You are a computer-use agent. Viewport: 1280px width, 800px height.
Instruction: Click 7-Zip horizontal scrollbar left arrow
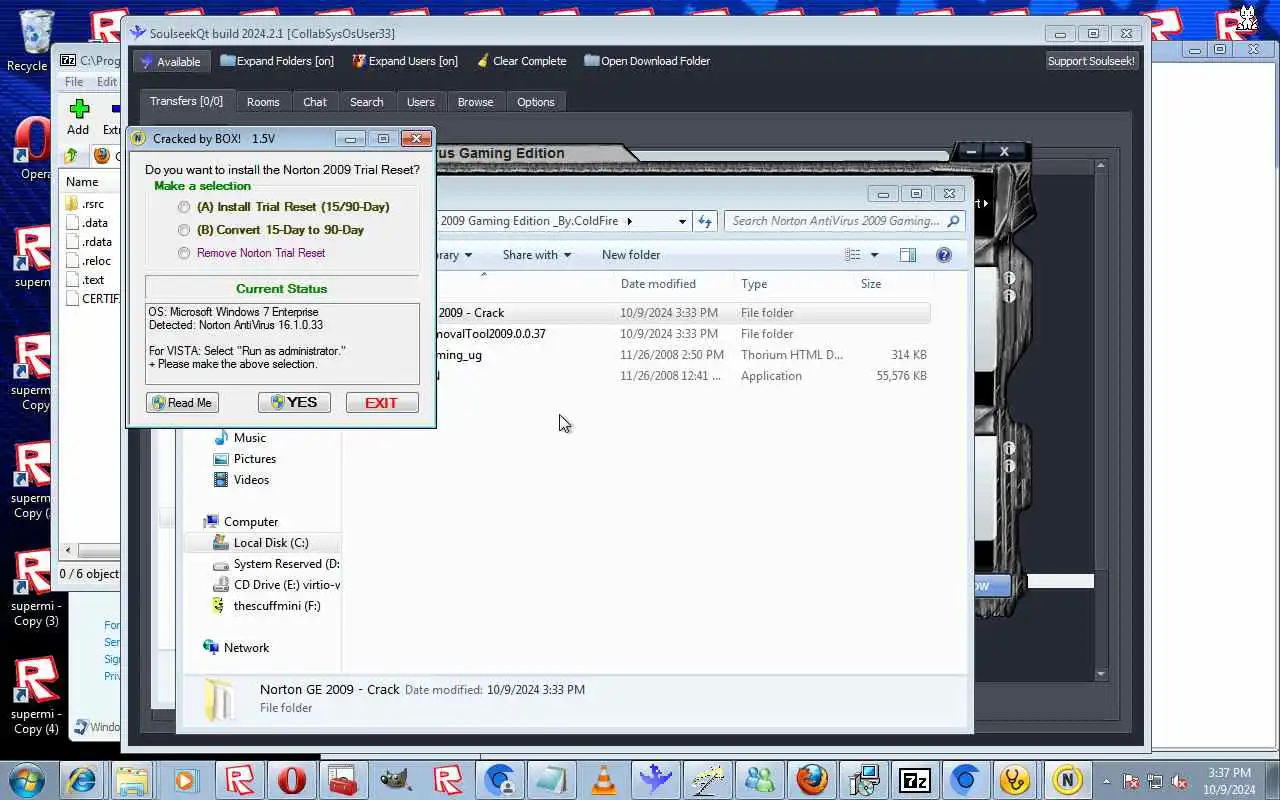click(x=68, y=550)
